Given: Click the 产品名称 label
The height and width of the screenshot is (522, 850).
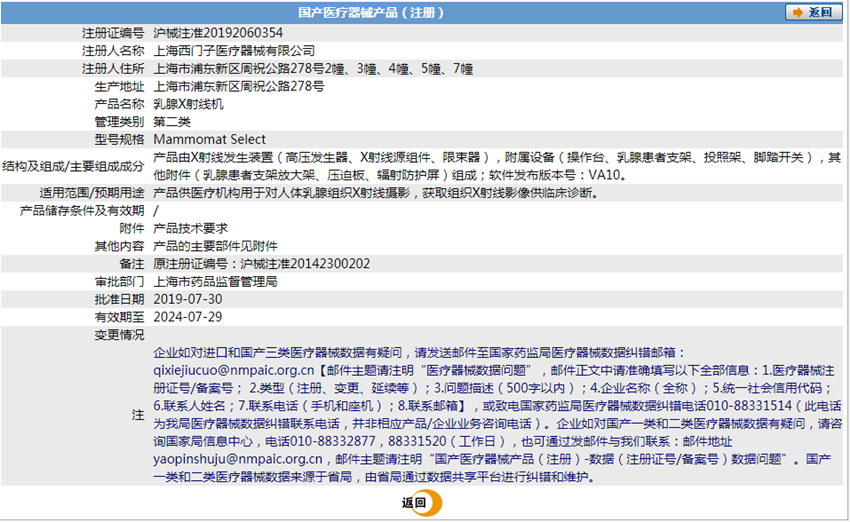Looking at the screenshot, I should (x=119, y=104).
